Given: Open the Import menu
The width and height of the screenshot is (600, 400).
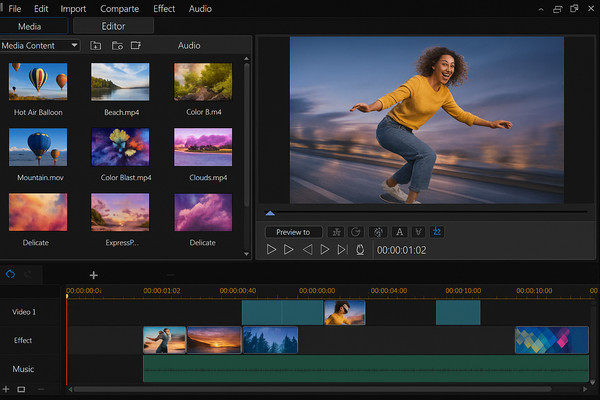Looking at the screenshot, I should click(73, 9).
